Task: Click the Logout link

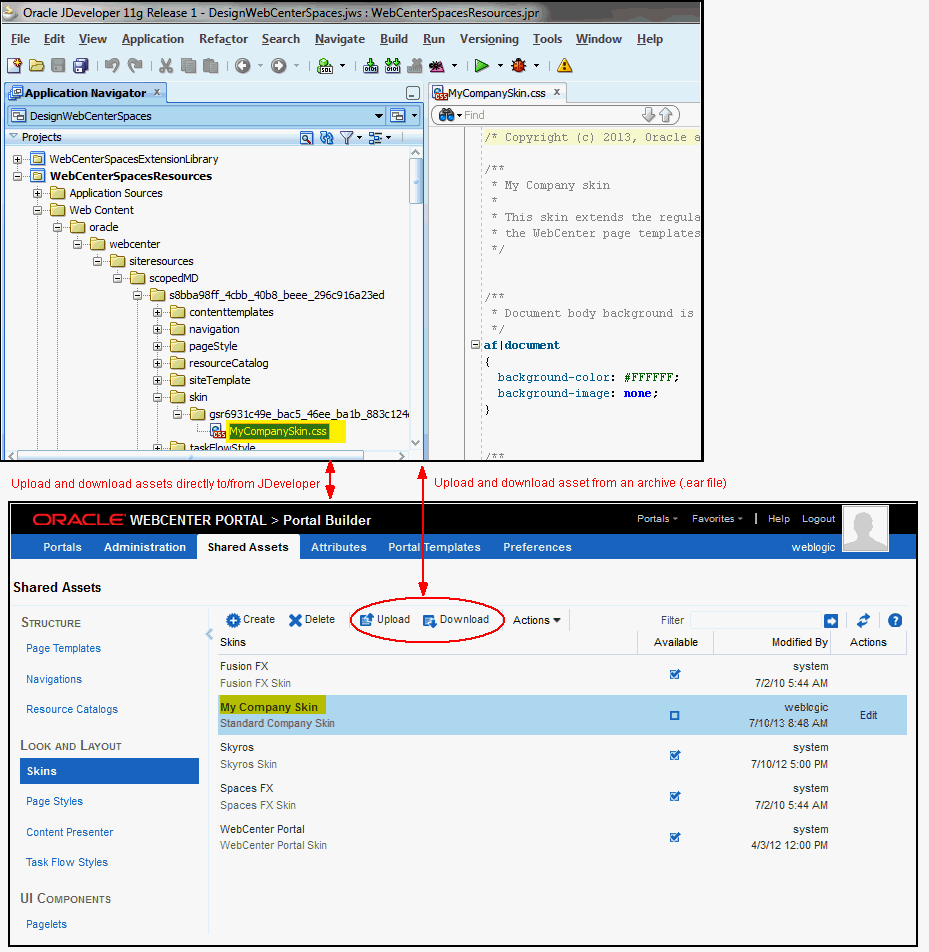Action: (818, 518)
